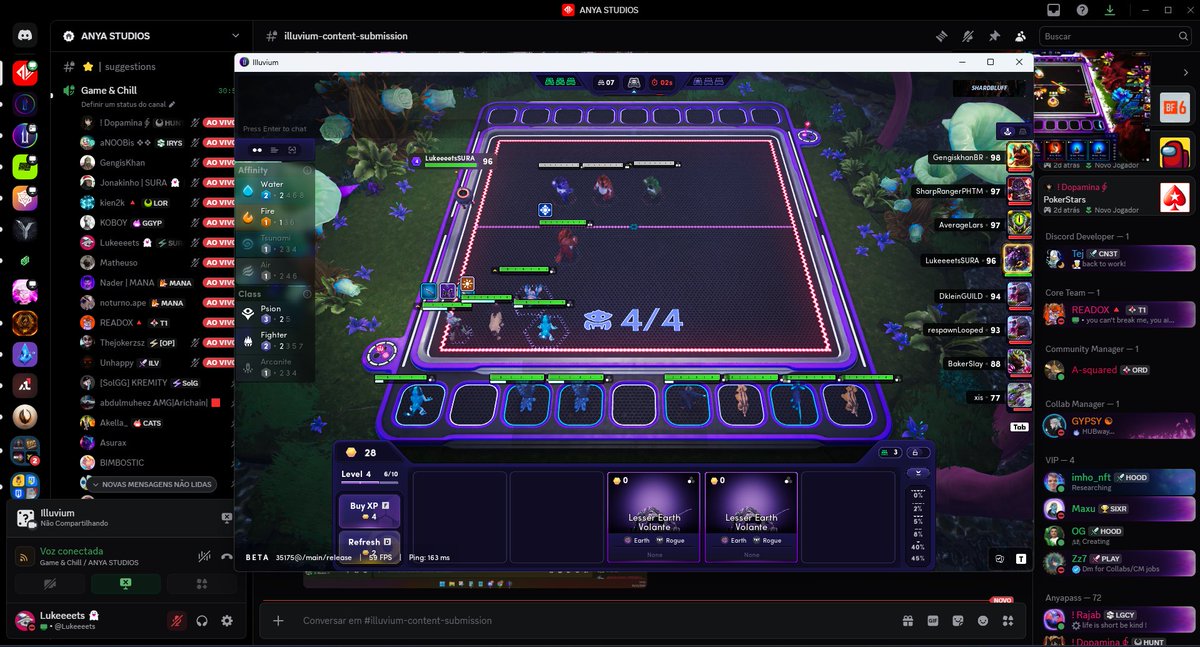Image resolution: width=1200 pixels, height=647 pixels.
Task: Click the Water affinity synergy row
Action: coord(275,189)
